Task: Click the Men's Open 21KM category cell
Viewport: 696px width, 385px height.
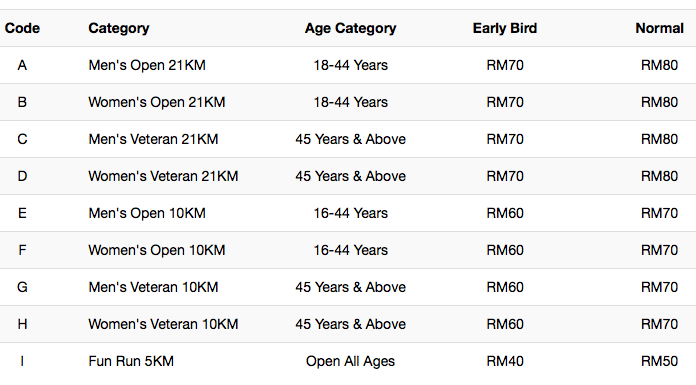Action: 147,65
